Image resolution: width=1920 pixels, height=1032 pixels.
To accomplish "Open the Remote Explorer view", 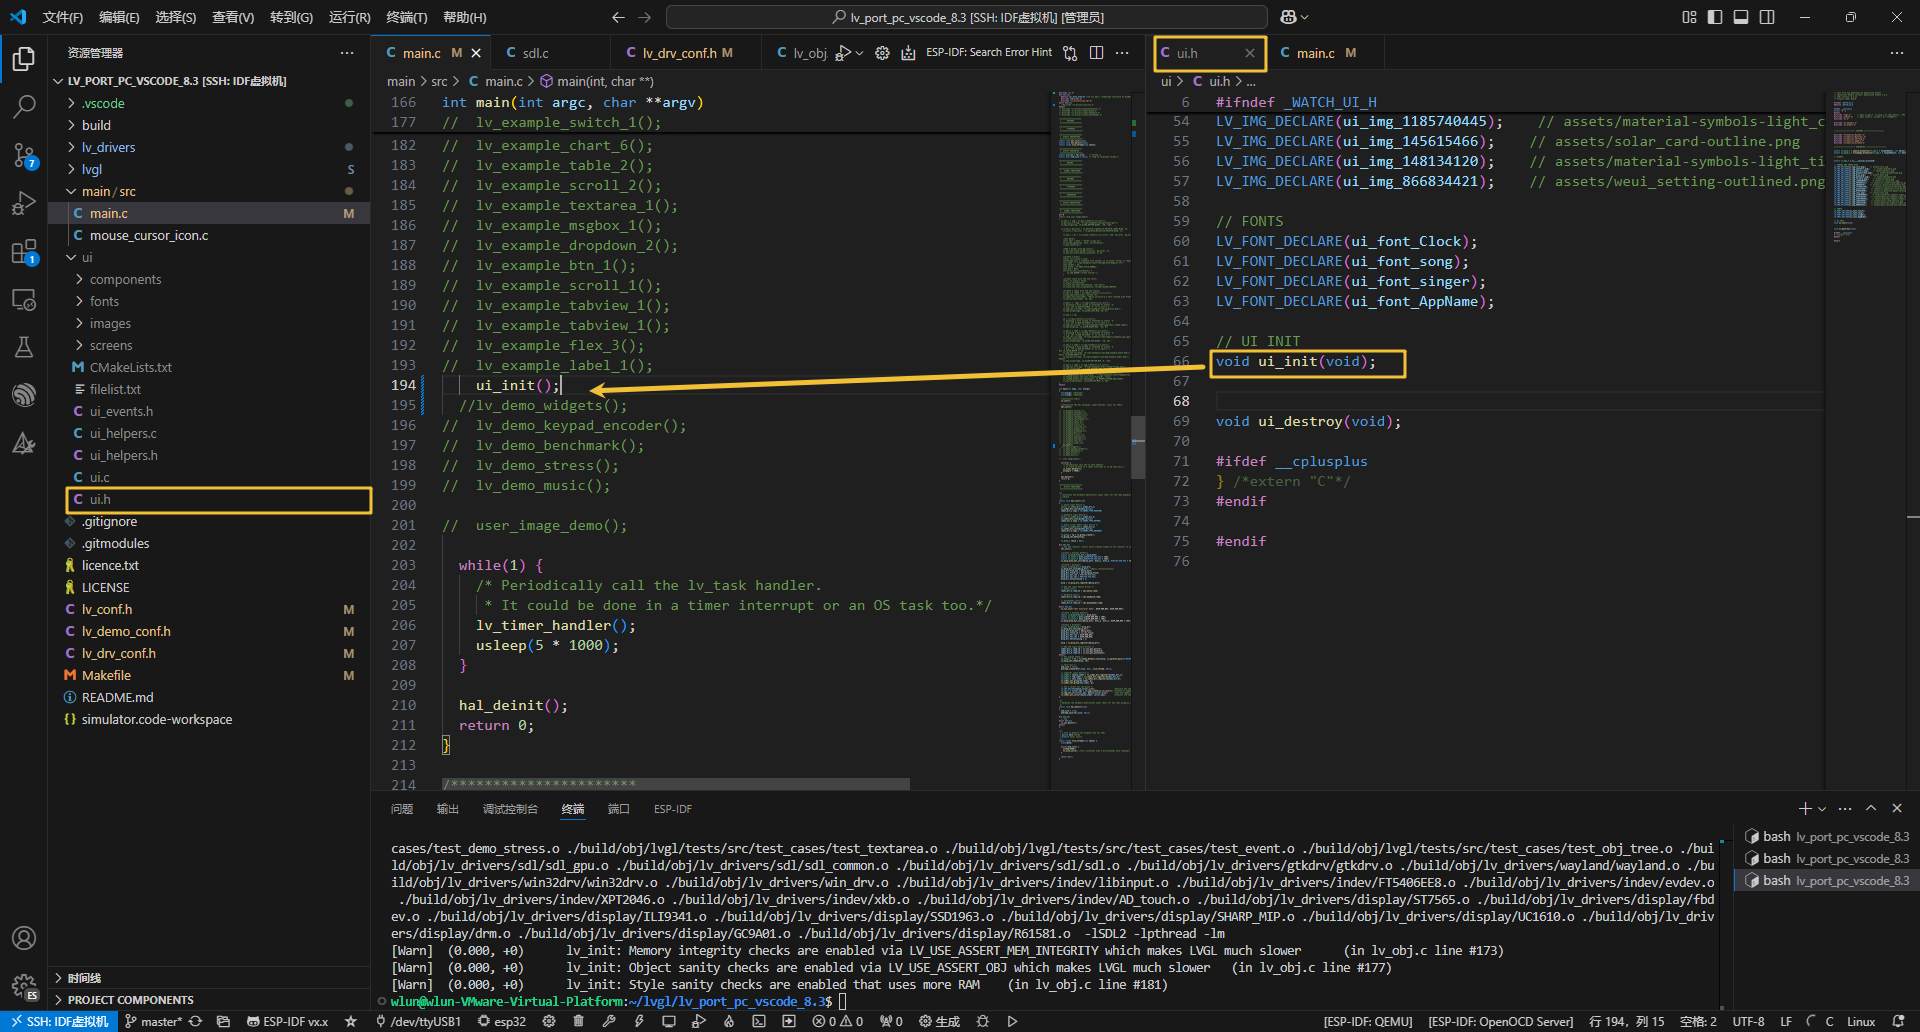I will [x=24, y=300].
